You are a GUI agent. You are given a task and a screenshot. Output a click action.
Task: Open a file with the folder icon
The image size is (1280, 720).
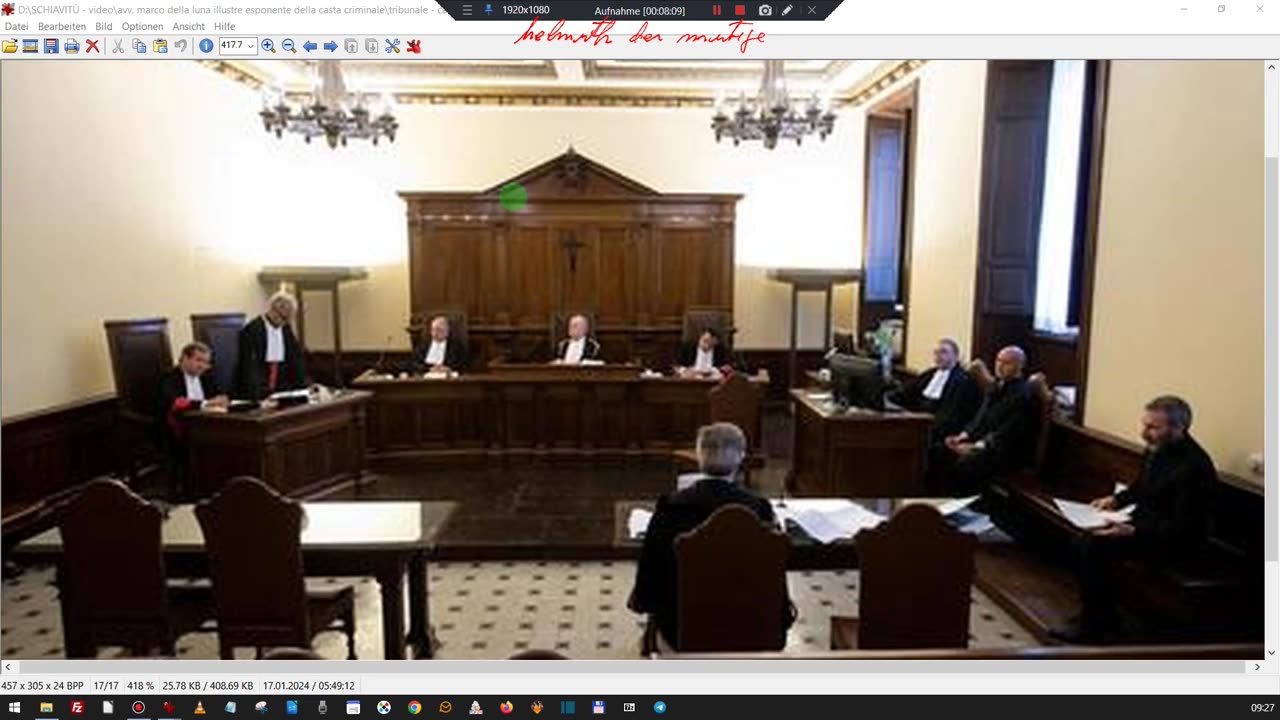[x=10, y=46]
